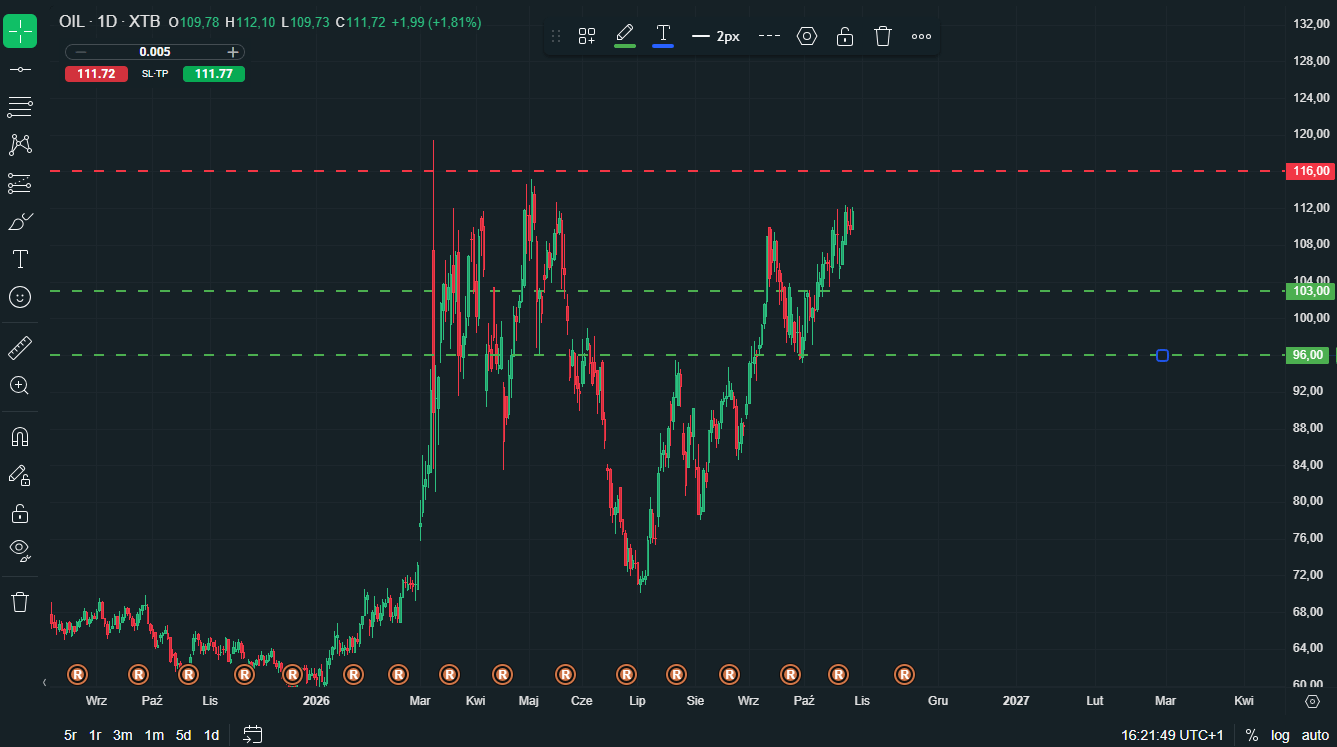Select the 5r time range

pyautogui.click(x=70, y=735)
